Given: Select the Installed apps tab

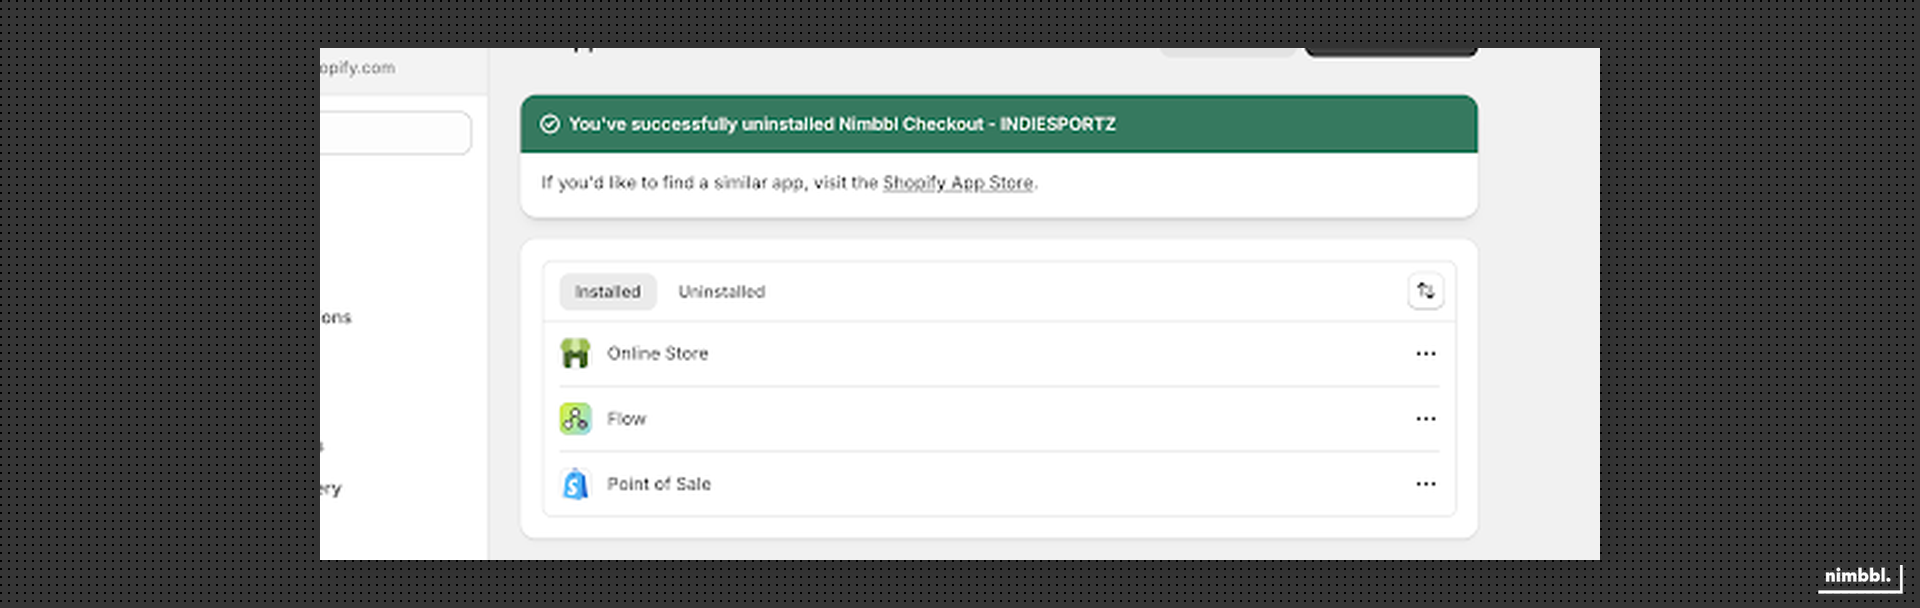Looking at the screenshot, I should click(x=607, y=291).
